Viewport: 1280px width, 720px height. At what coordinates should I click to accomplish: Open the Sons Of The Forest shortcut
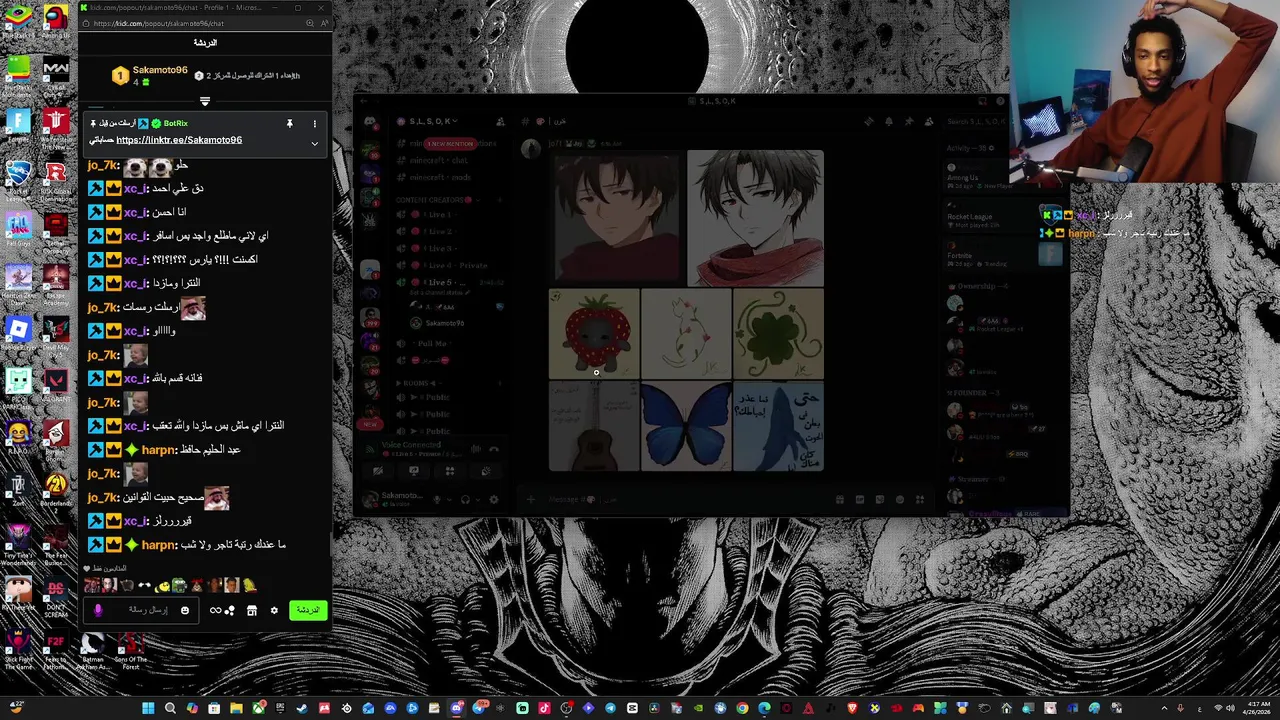[130, 650]
